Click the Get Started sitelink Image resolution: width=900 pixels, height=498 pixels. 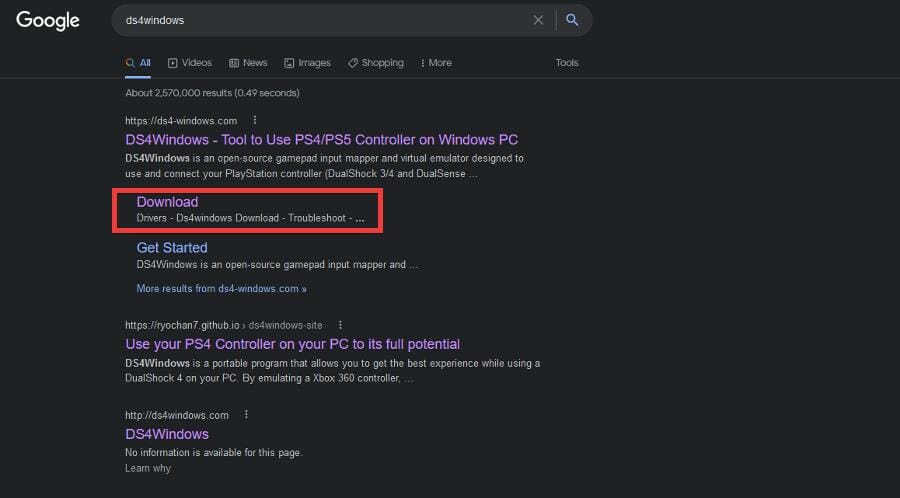coord(172,248)
